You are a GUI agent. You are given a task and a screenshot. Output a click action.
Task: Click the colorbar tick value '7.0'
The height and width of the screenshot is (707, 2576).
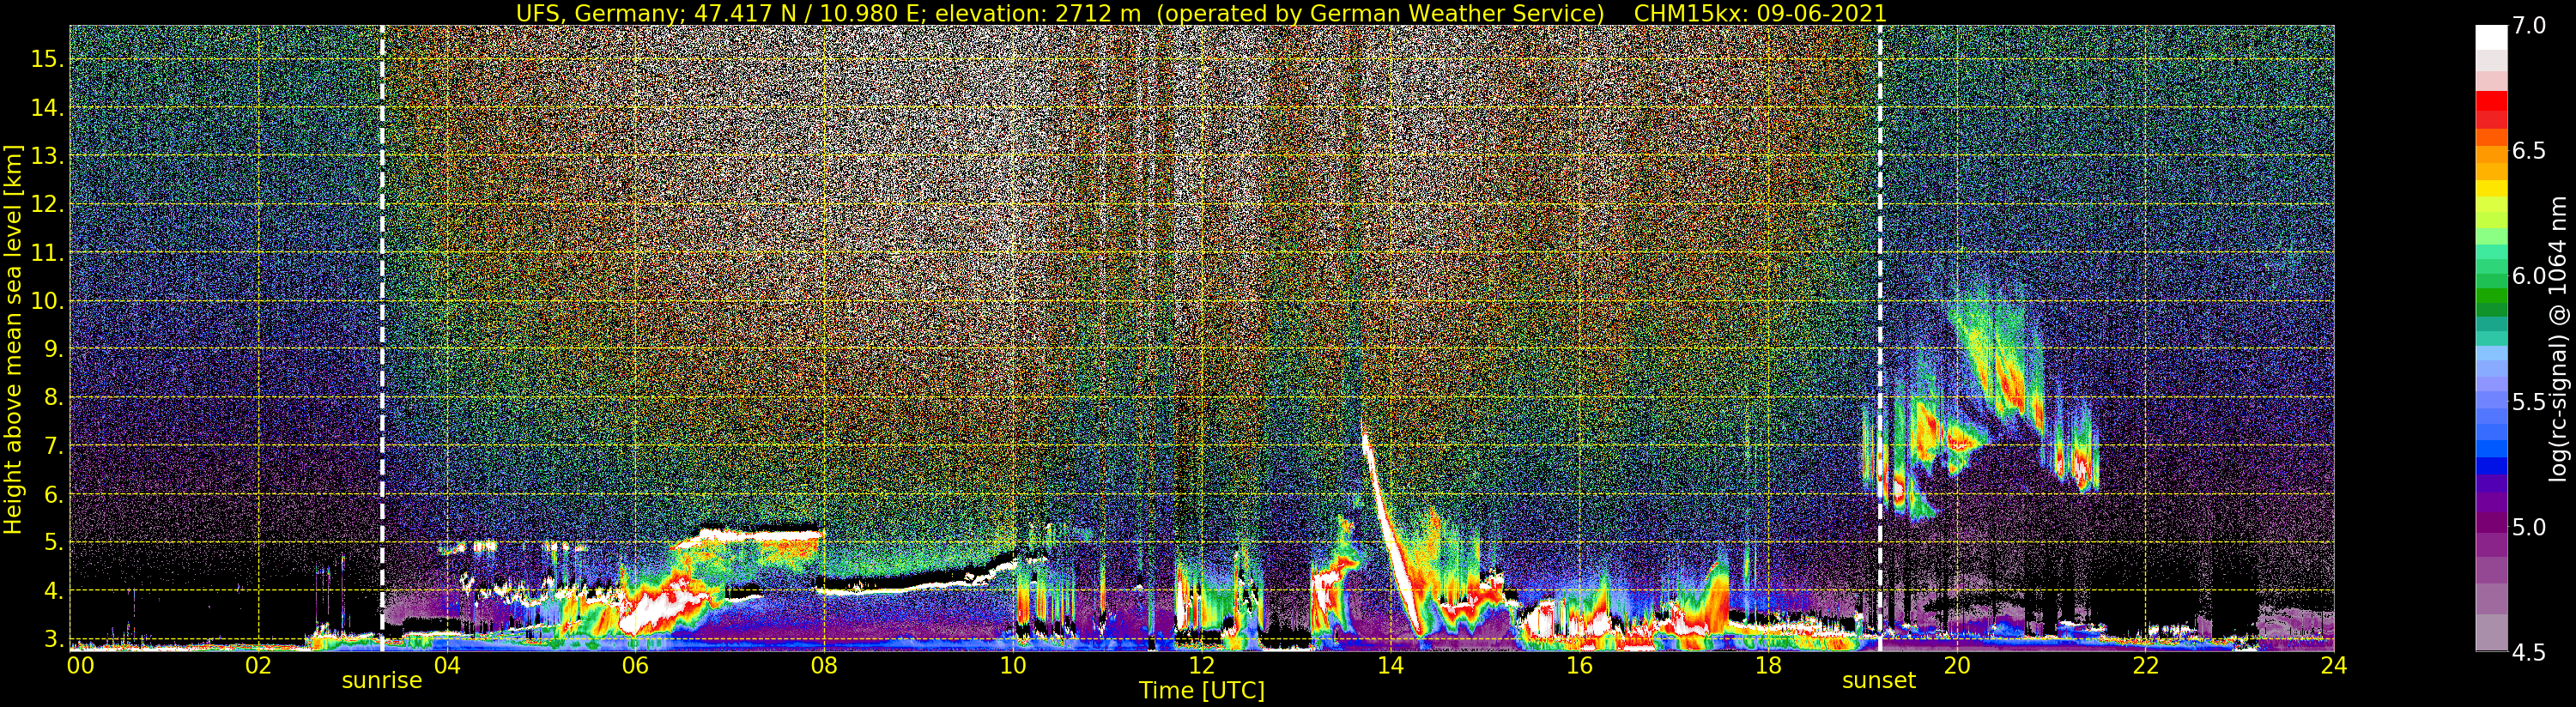[2527, 26]
